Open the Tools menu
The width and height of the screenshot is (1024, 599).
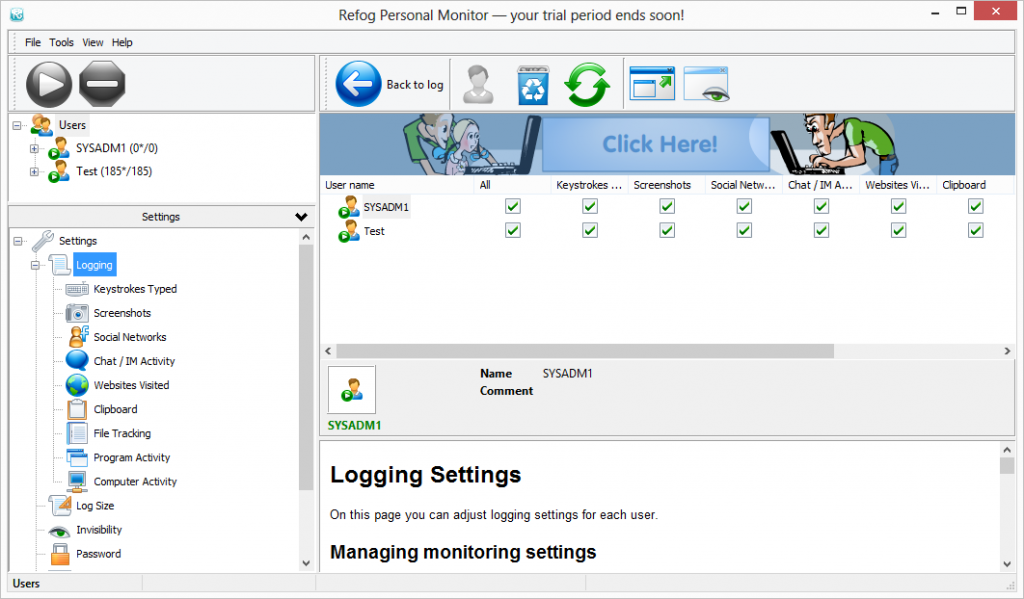click(62, 43)
